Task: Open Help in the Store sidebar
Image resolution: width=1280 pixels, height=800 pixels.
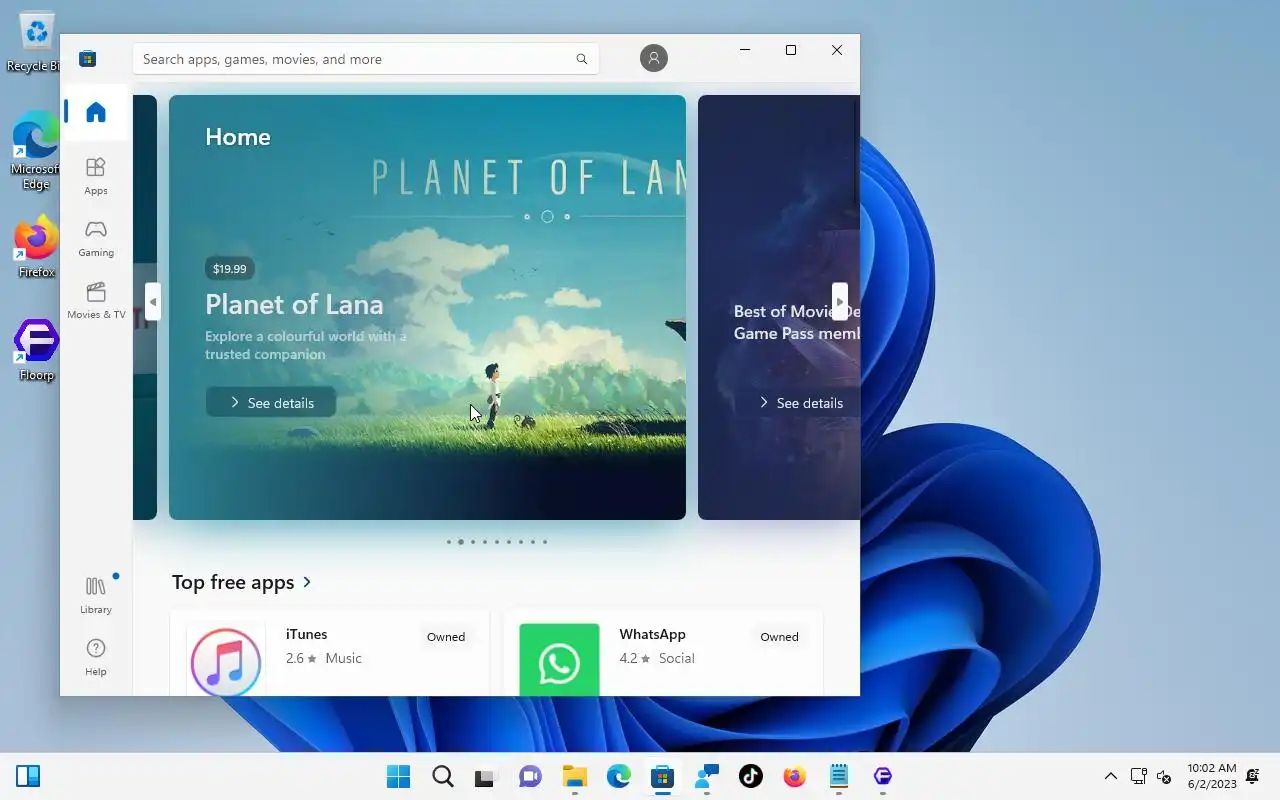Action: click(x=96, y=657)
